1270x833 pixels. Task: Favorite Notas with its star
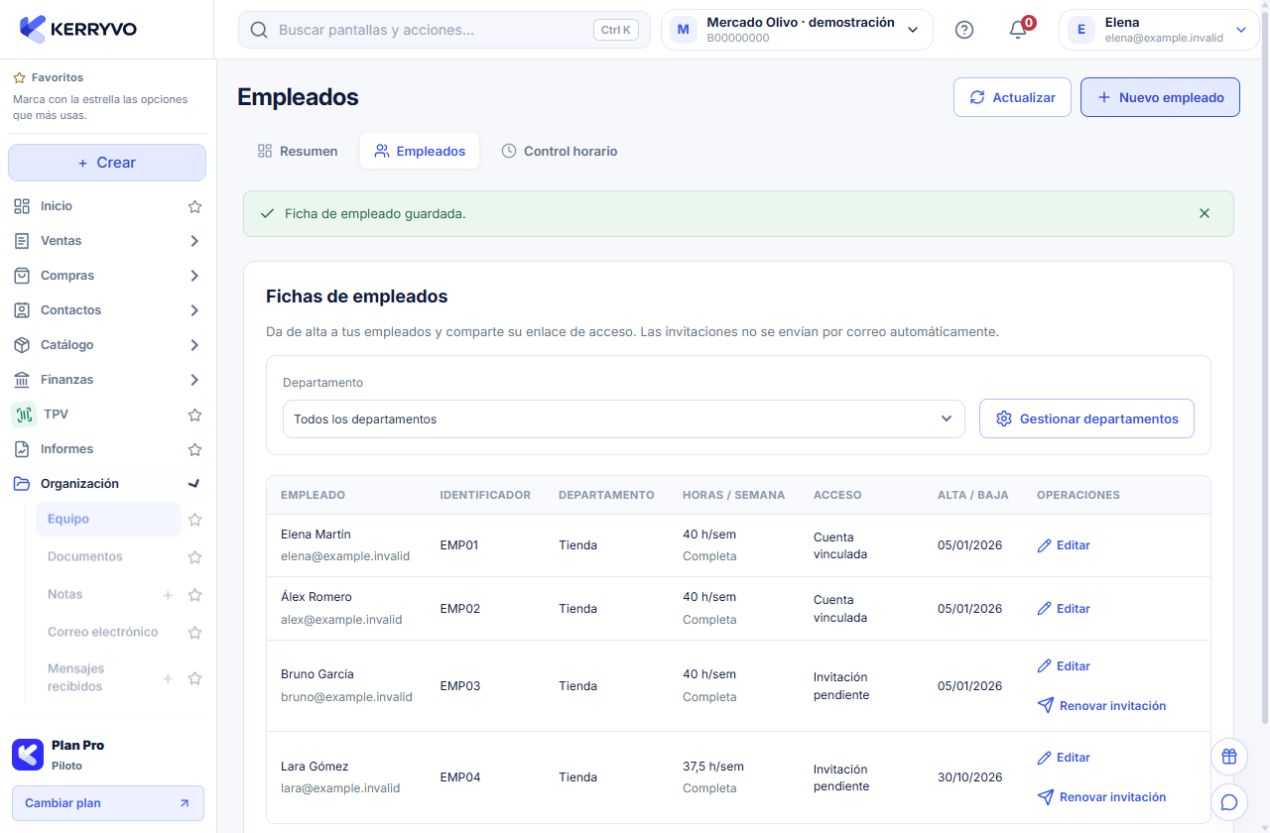[x=195, y=595]
